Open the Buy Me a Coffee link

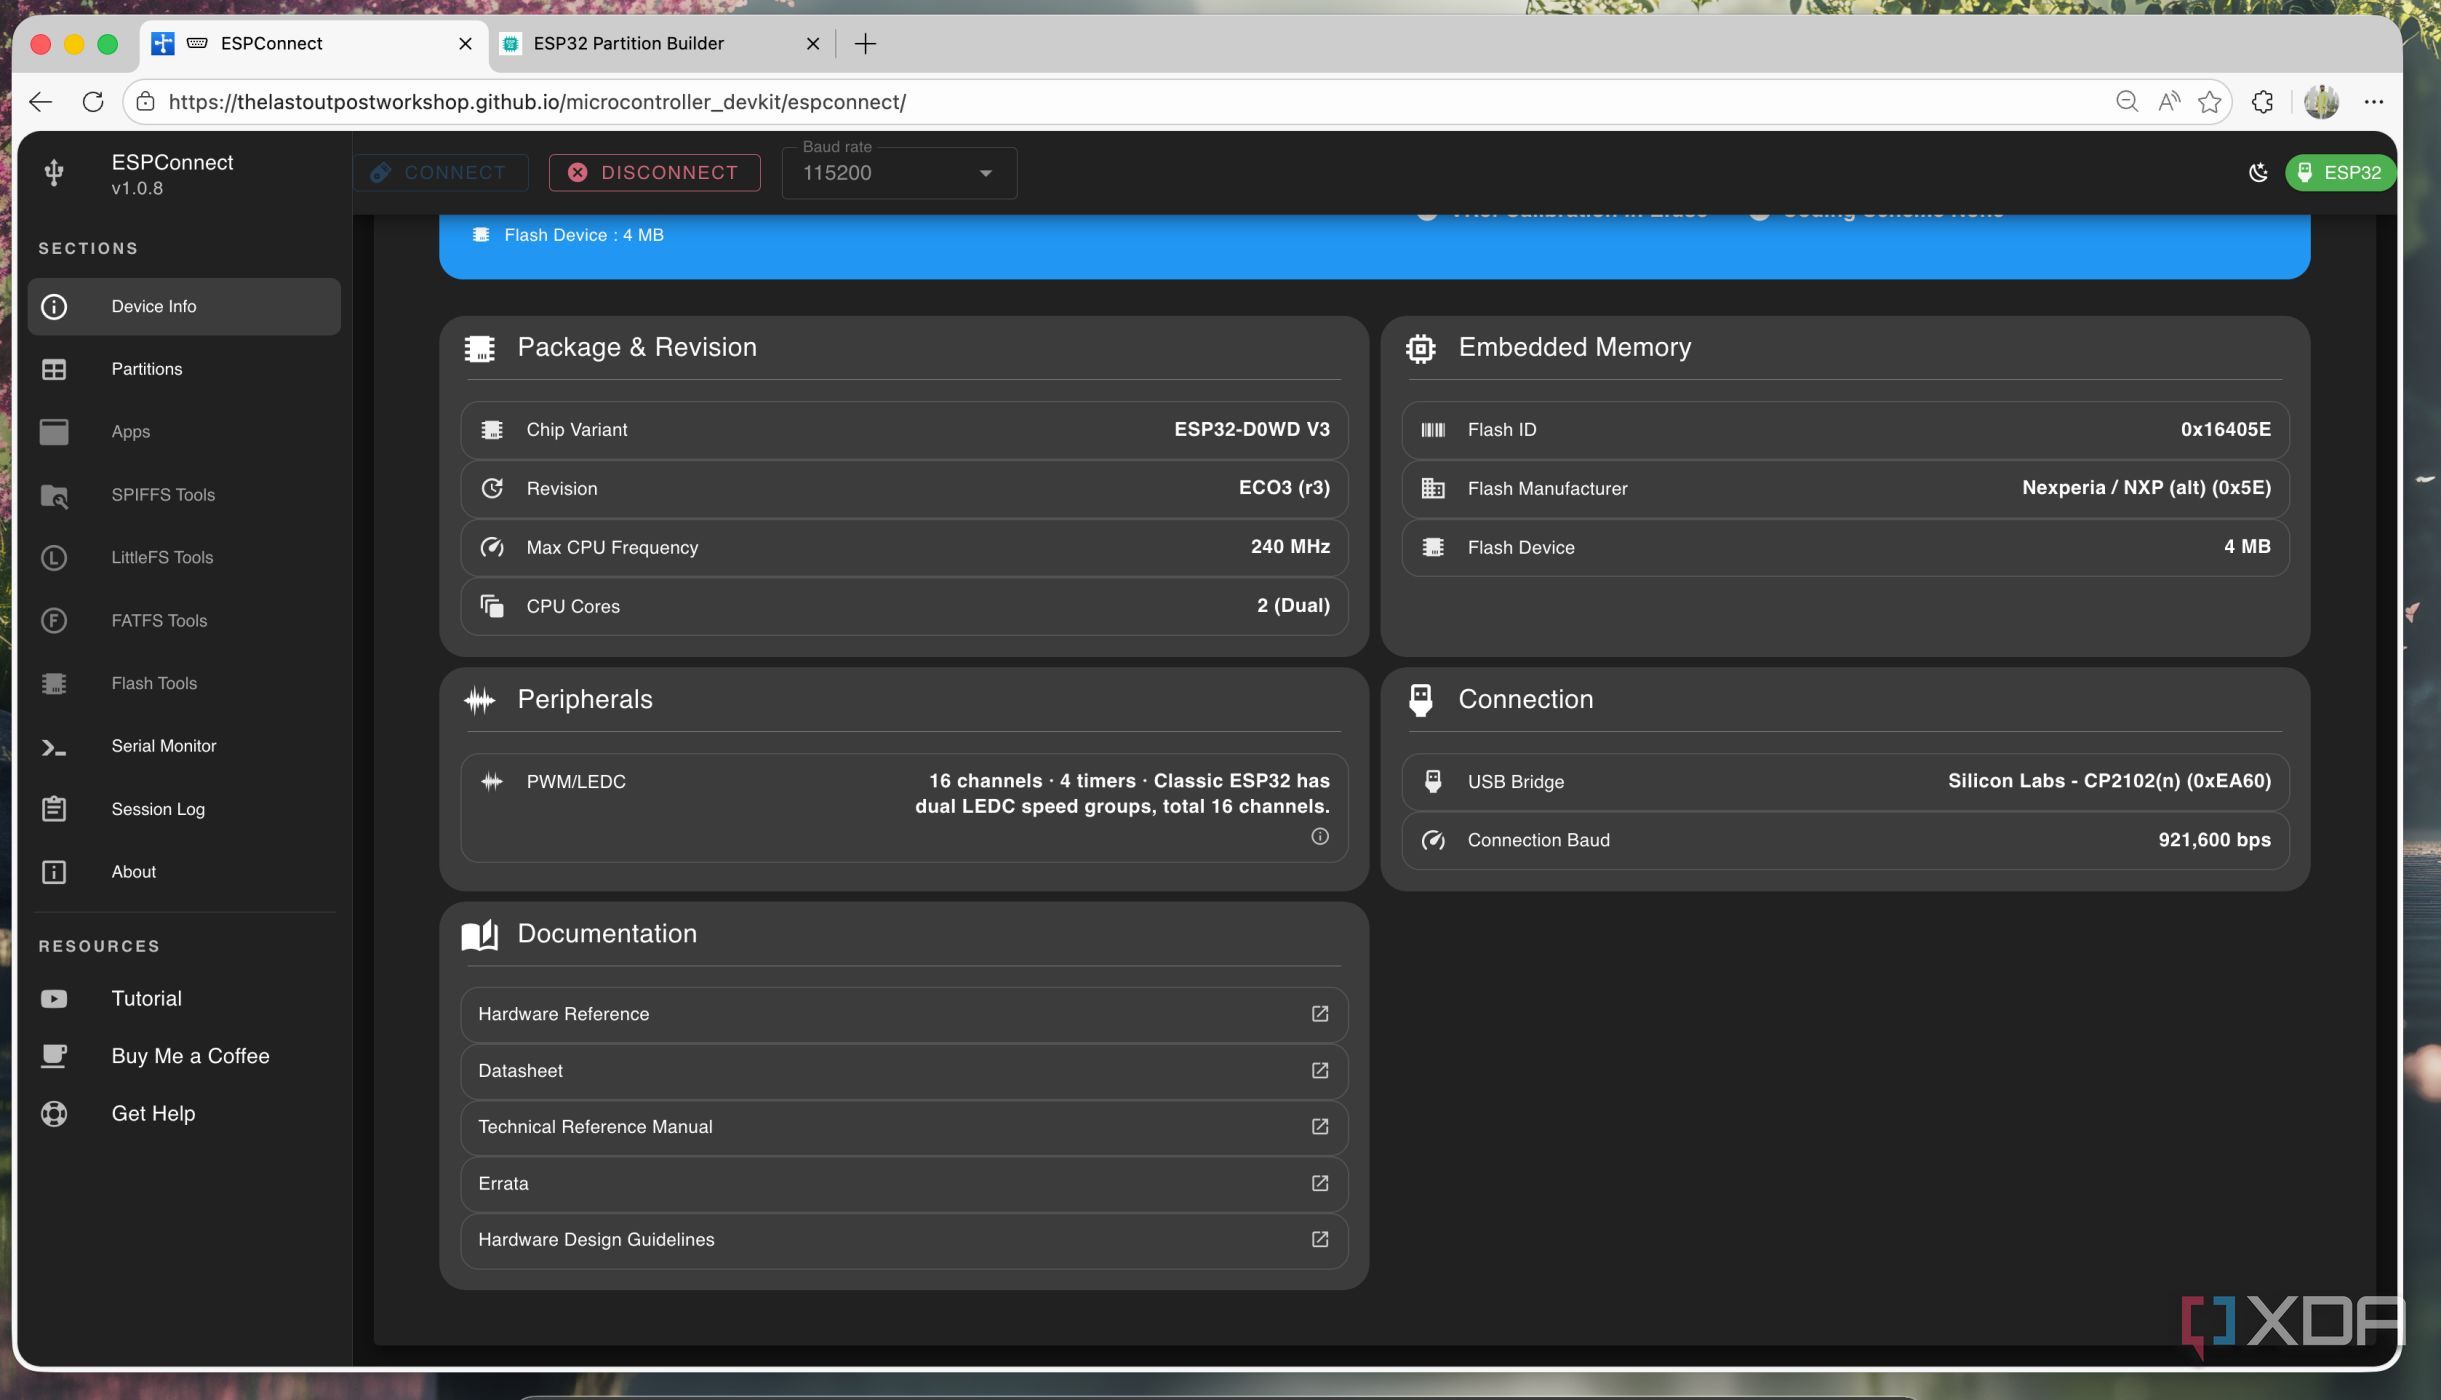(x=190, y=1056)
